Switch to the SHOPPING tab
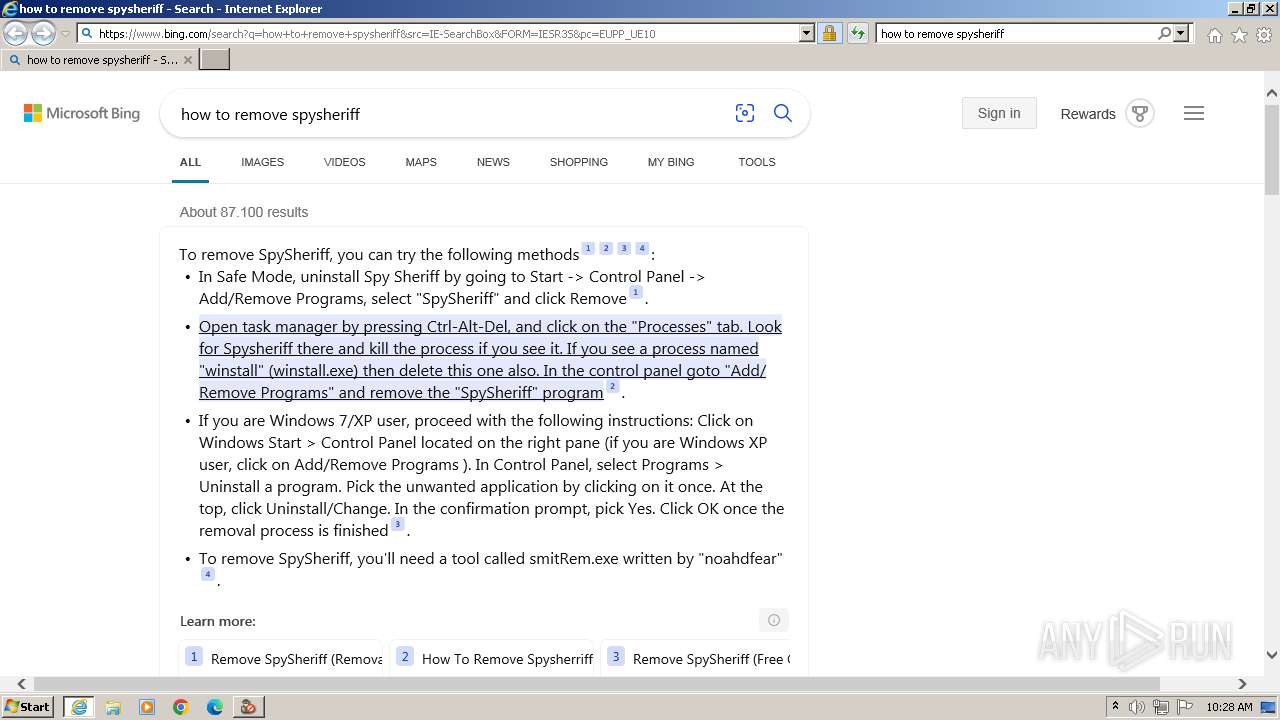This screenshot has height=720, width=1280. click(579, 162)
